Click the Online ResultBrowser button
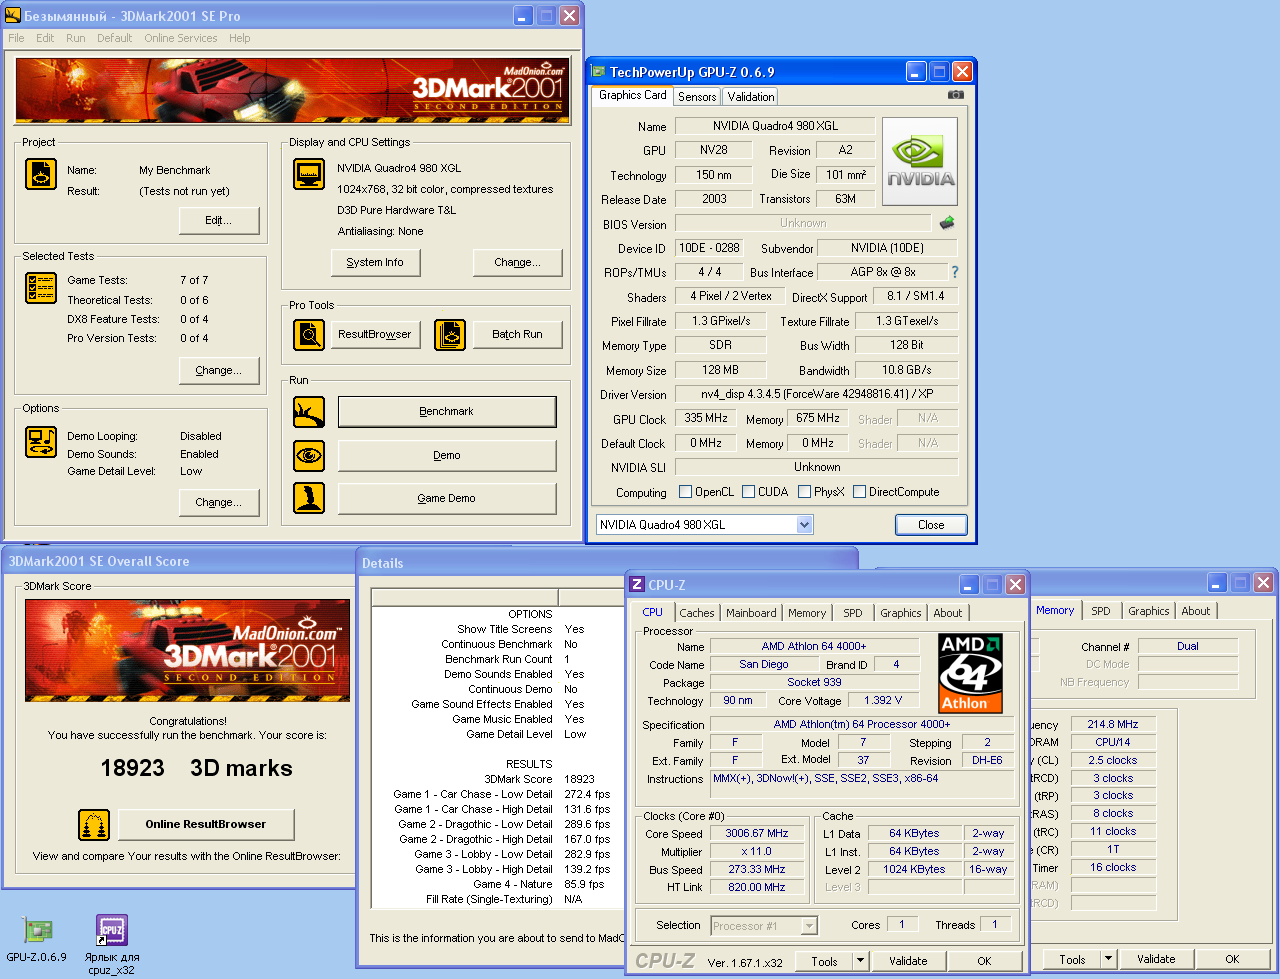This screenshot has height=979, width=1280. click(206, 825)
